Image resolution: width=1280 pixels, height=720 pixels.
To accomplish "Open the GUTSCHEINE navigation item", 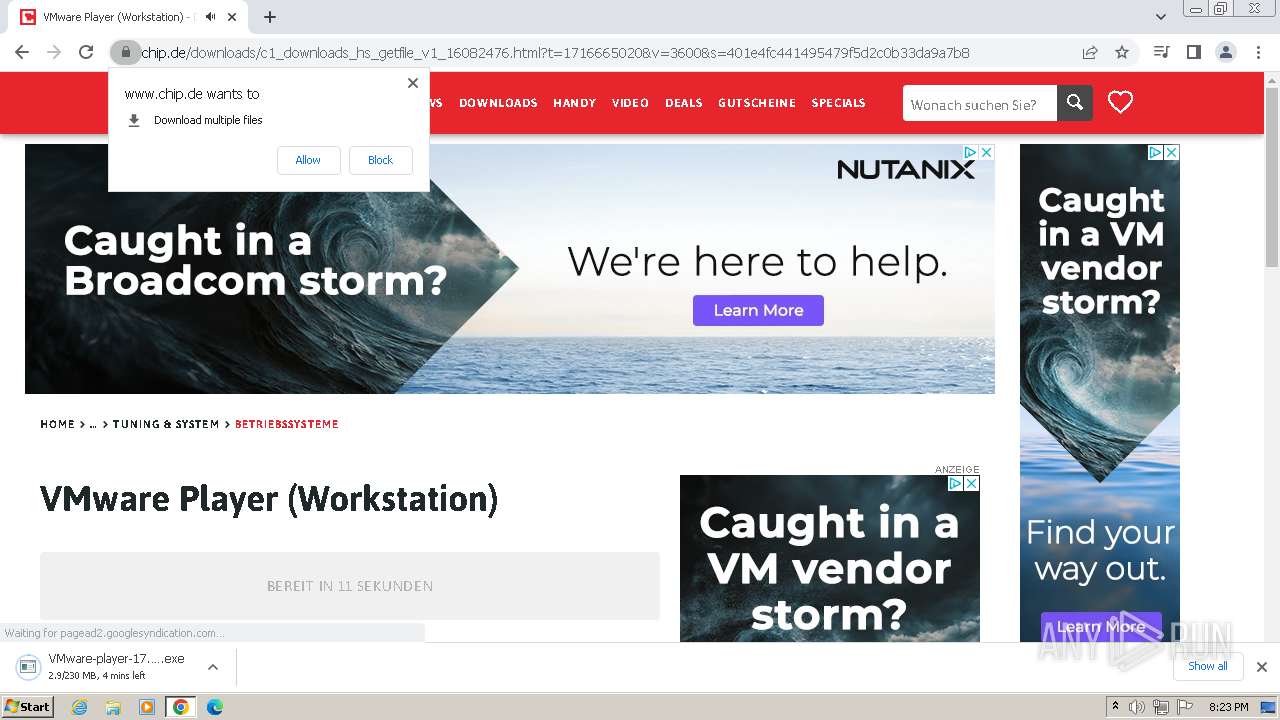I will pyautogui.click(x=757, y=103).
